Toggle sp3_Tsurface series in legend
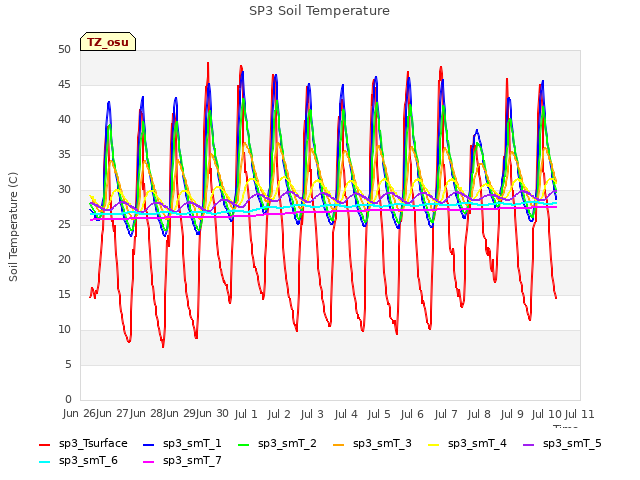 [83, 443]
